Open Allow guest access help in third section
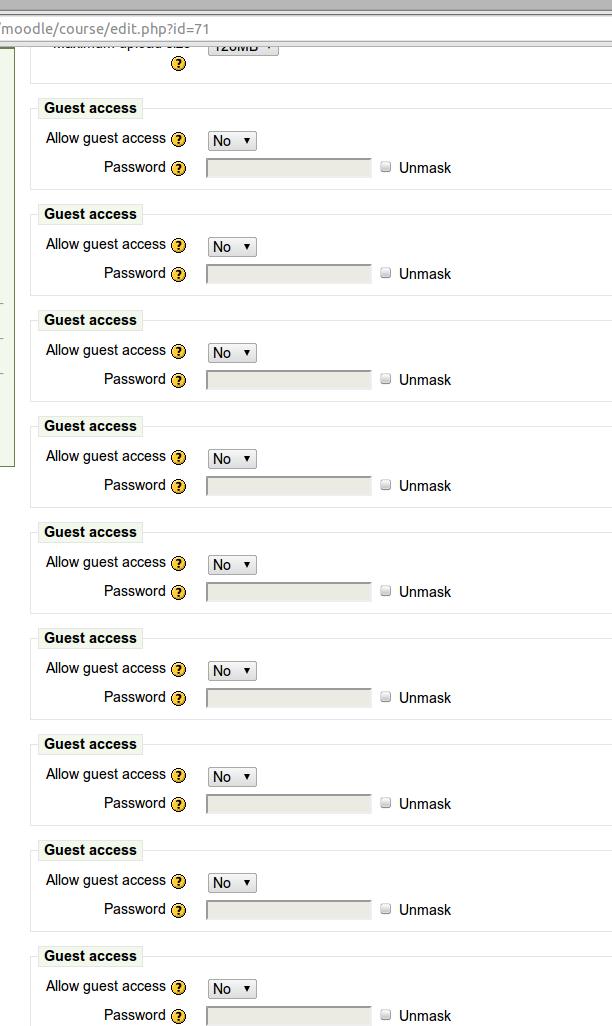 (x=179, y=351)
